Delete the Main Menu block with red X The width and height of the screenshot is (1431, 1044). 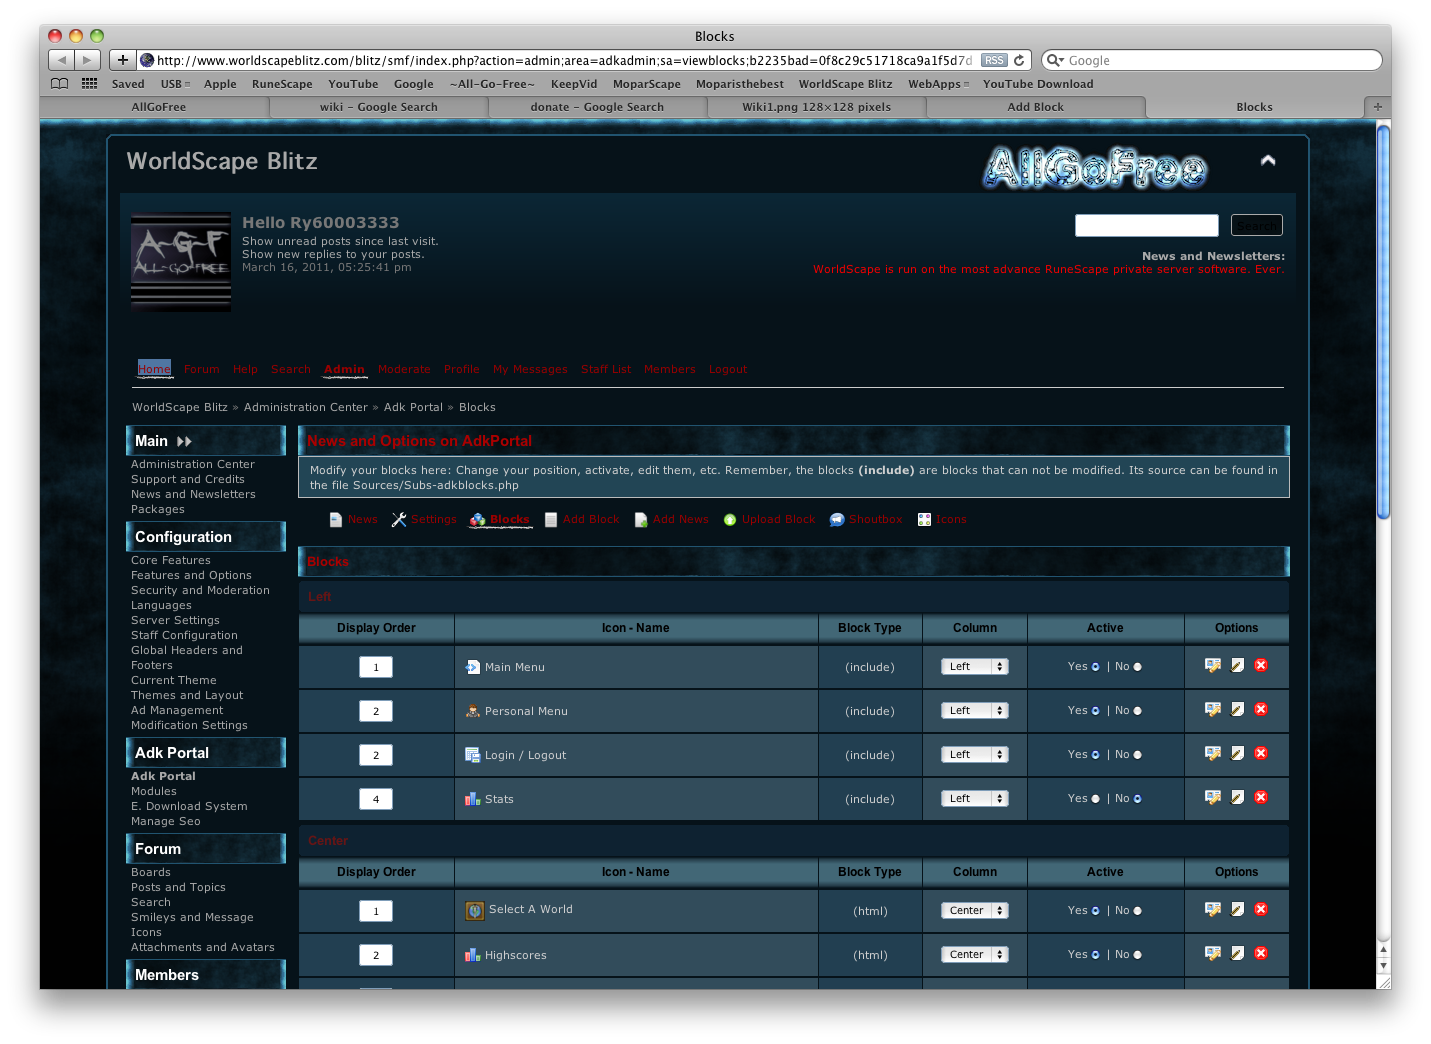point(1261,666)
